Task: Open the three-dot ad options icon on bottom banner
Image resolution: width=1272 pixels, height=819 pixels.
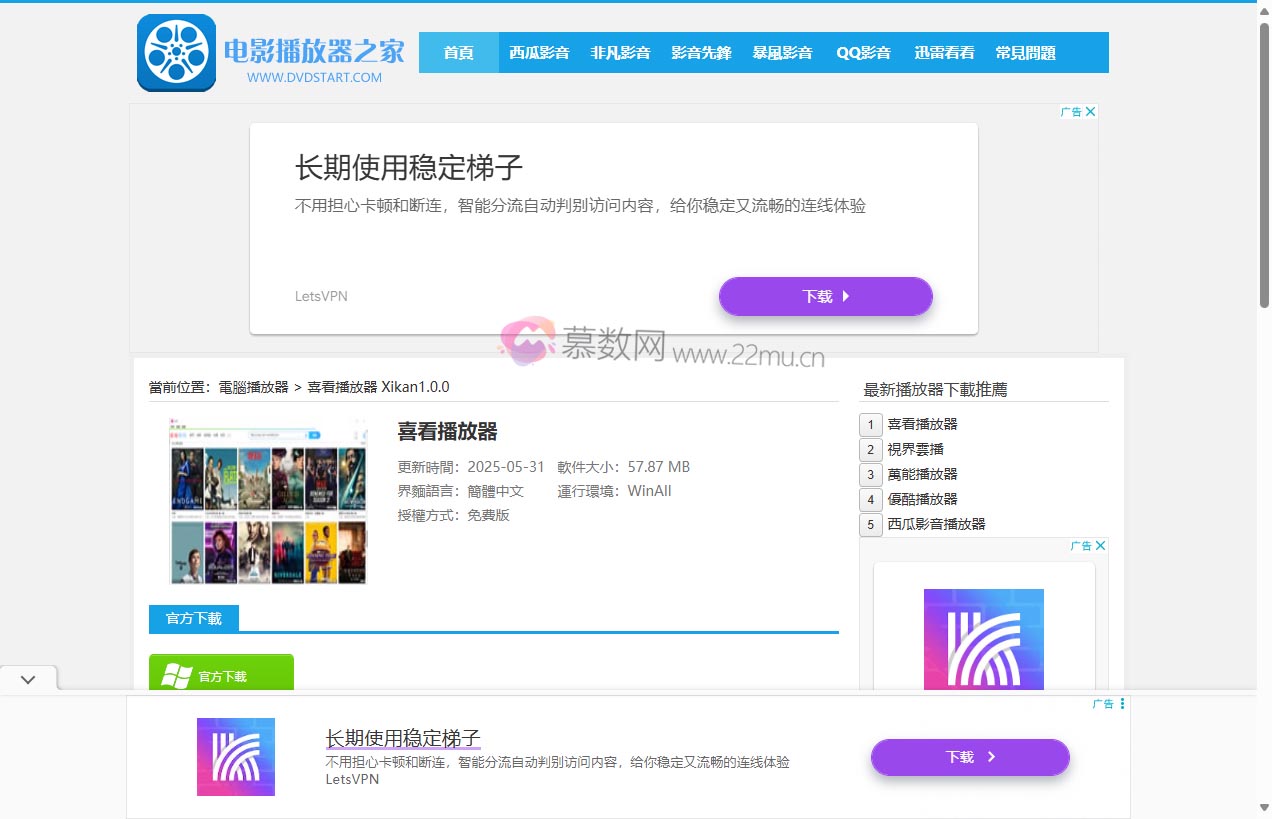Action: (1122, 703)
